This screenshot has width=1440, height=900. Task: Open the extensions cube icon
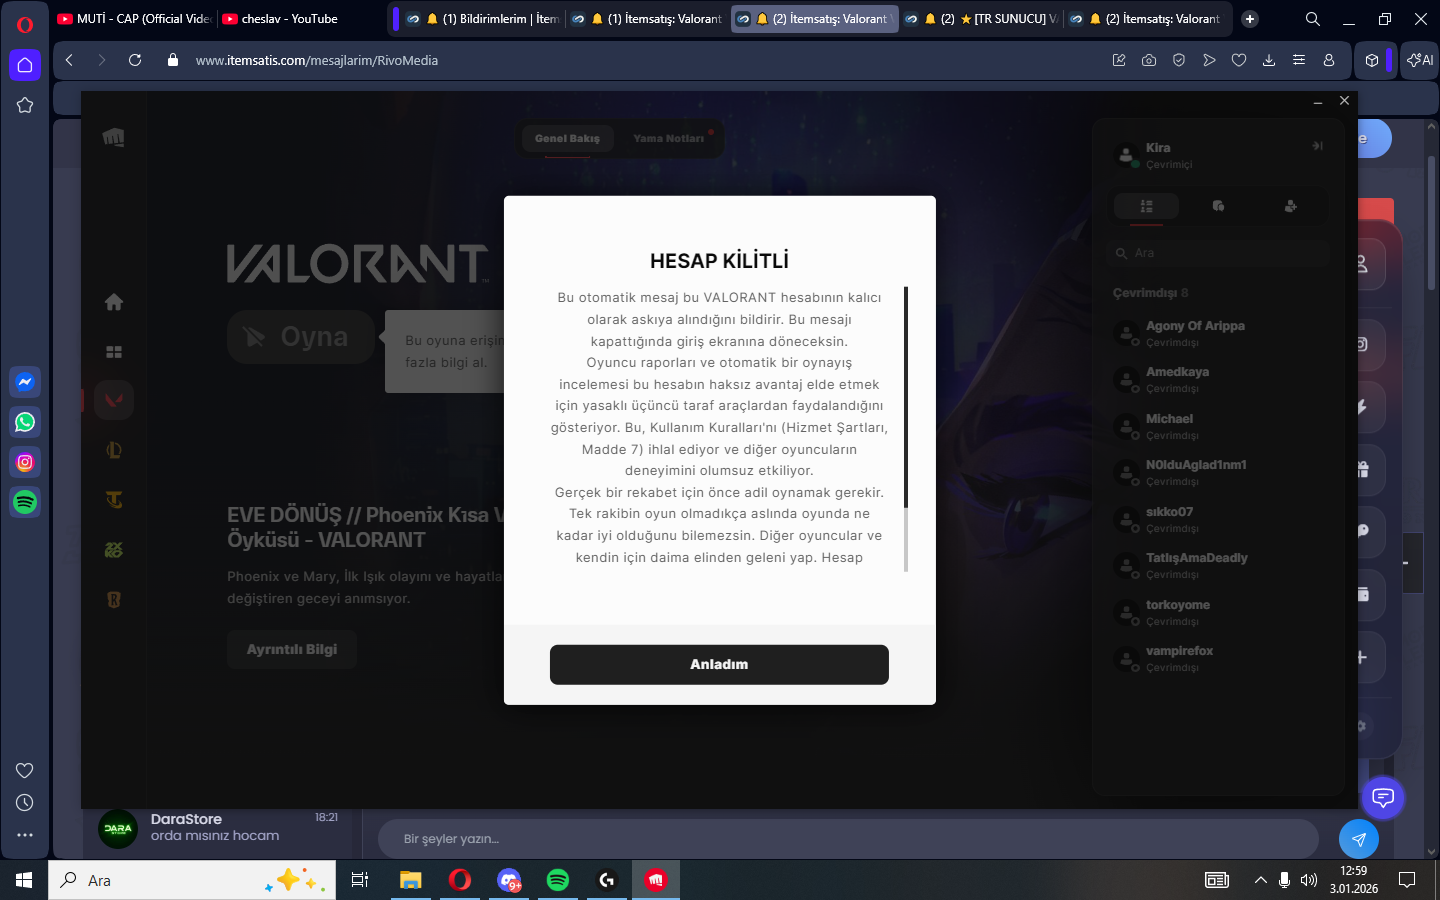click(1372, 60)
